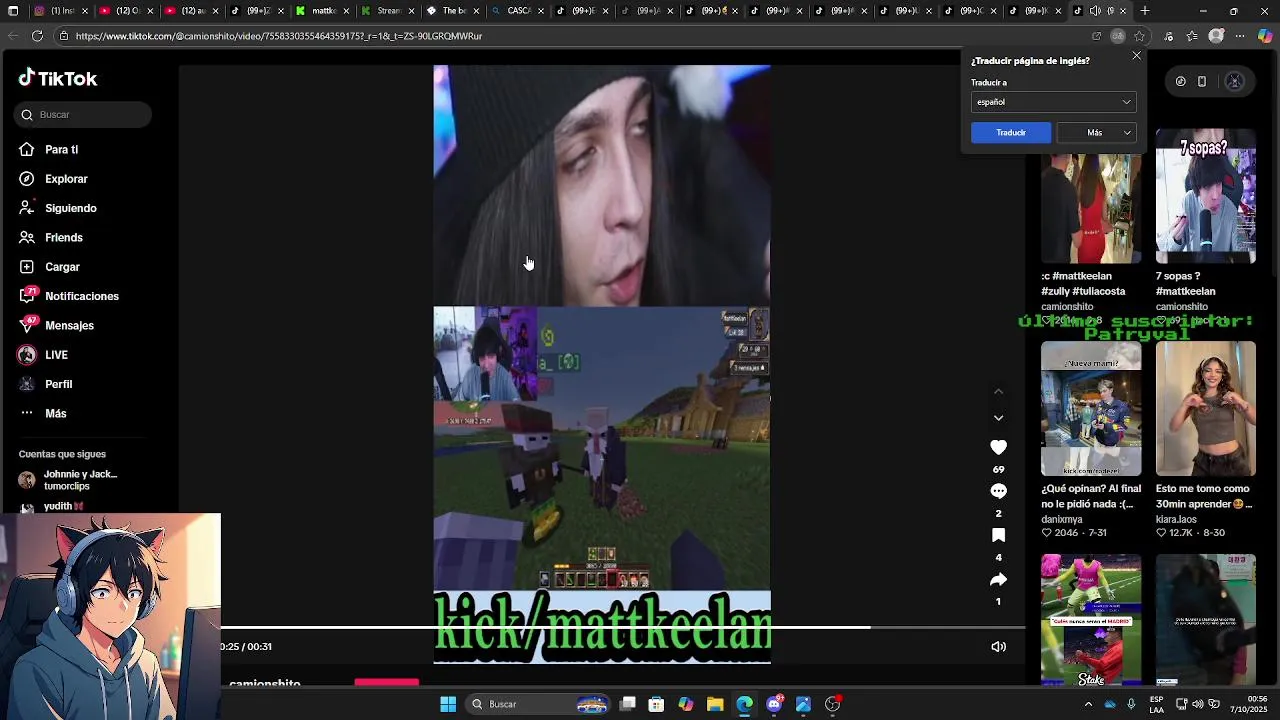Open the soccer Stake video thumbnail

click(1091, 620)
